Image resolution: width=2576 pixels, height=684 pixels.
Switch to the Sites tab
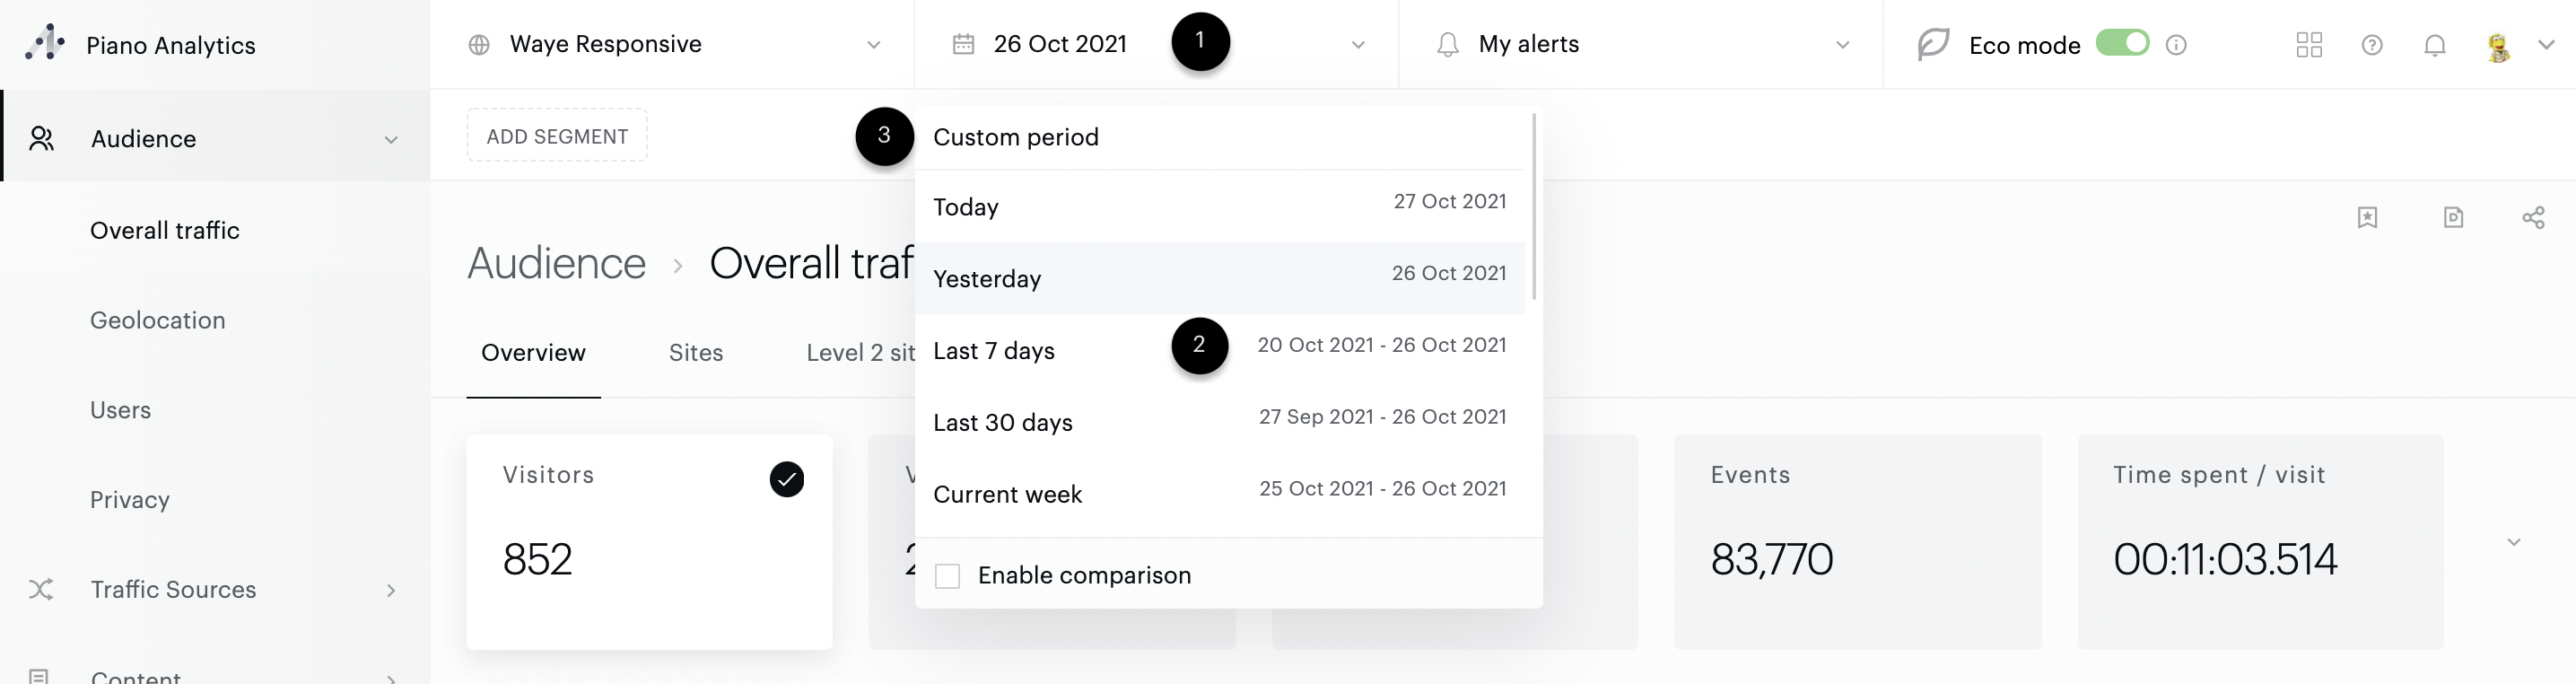(x=695, y=353)
